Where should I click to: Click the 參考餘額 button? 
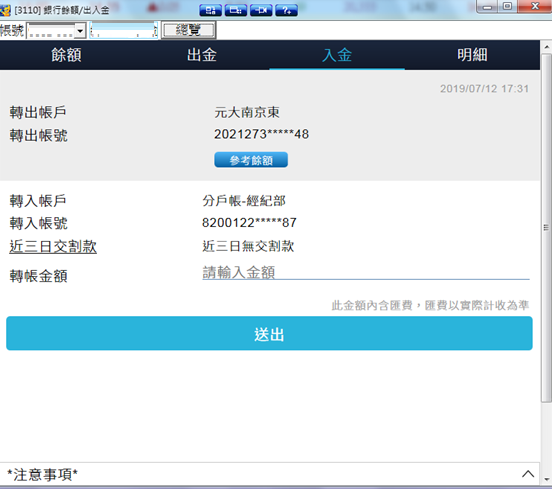pyautogui.click(x=251, y=160)
